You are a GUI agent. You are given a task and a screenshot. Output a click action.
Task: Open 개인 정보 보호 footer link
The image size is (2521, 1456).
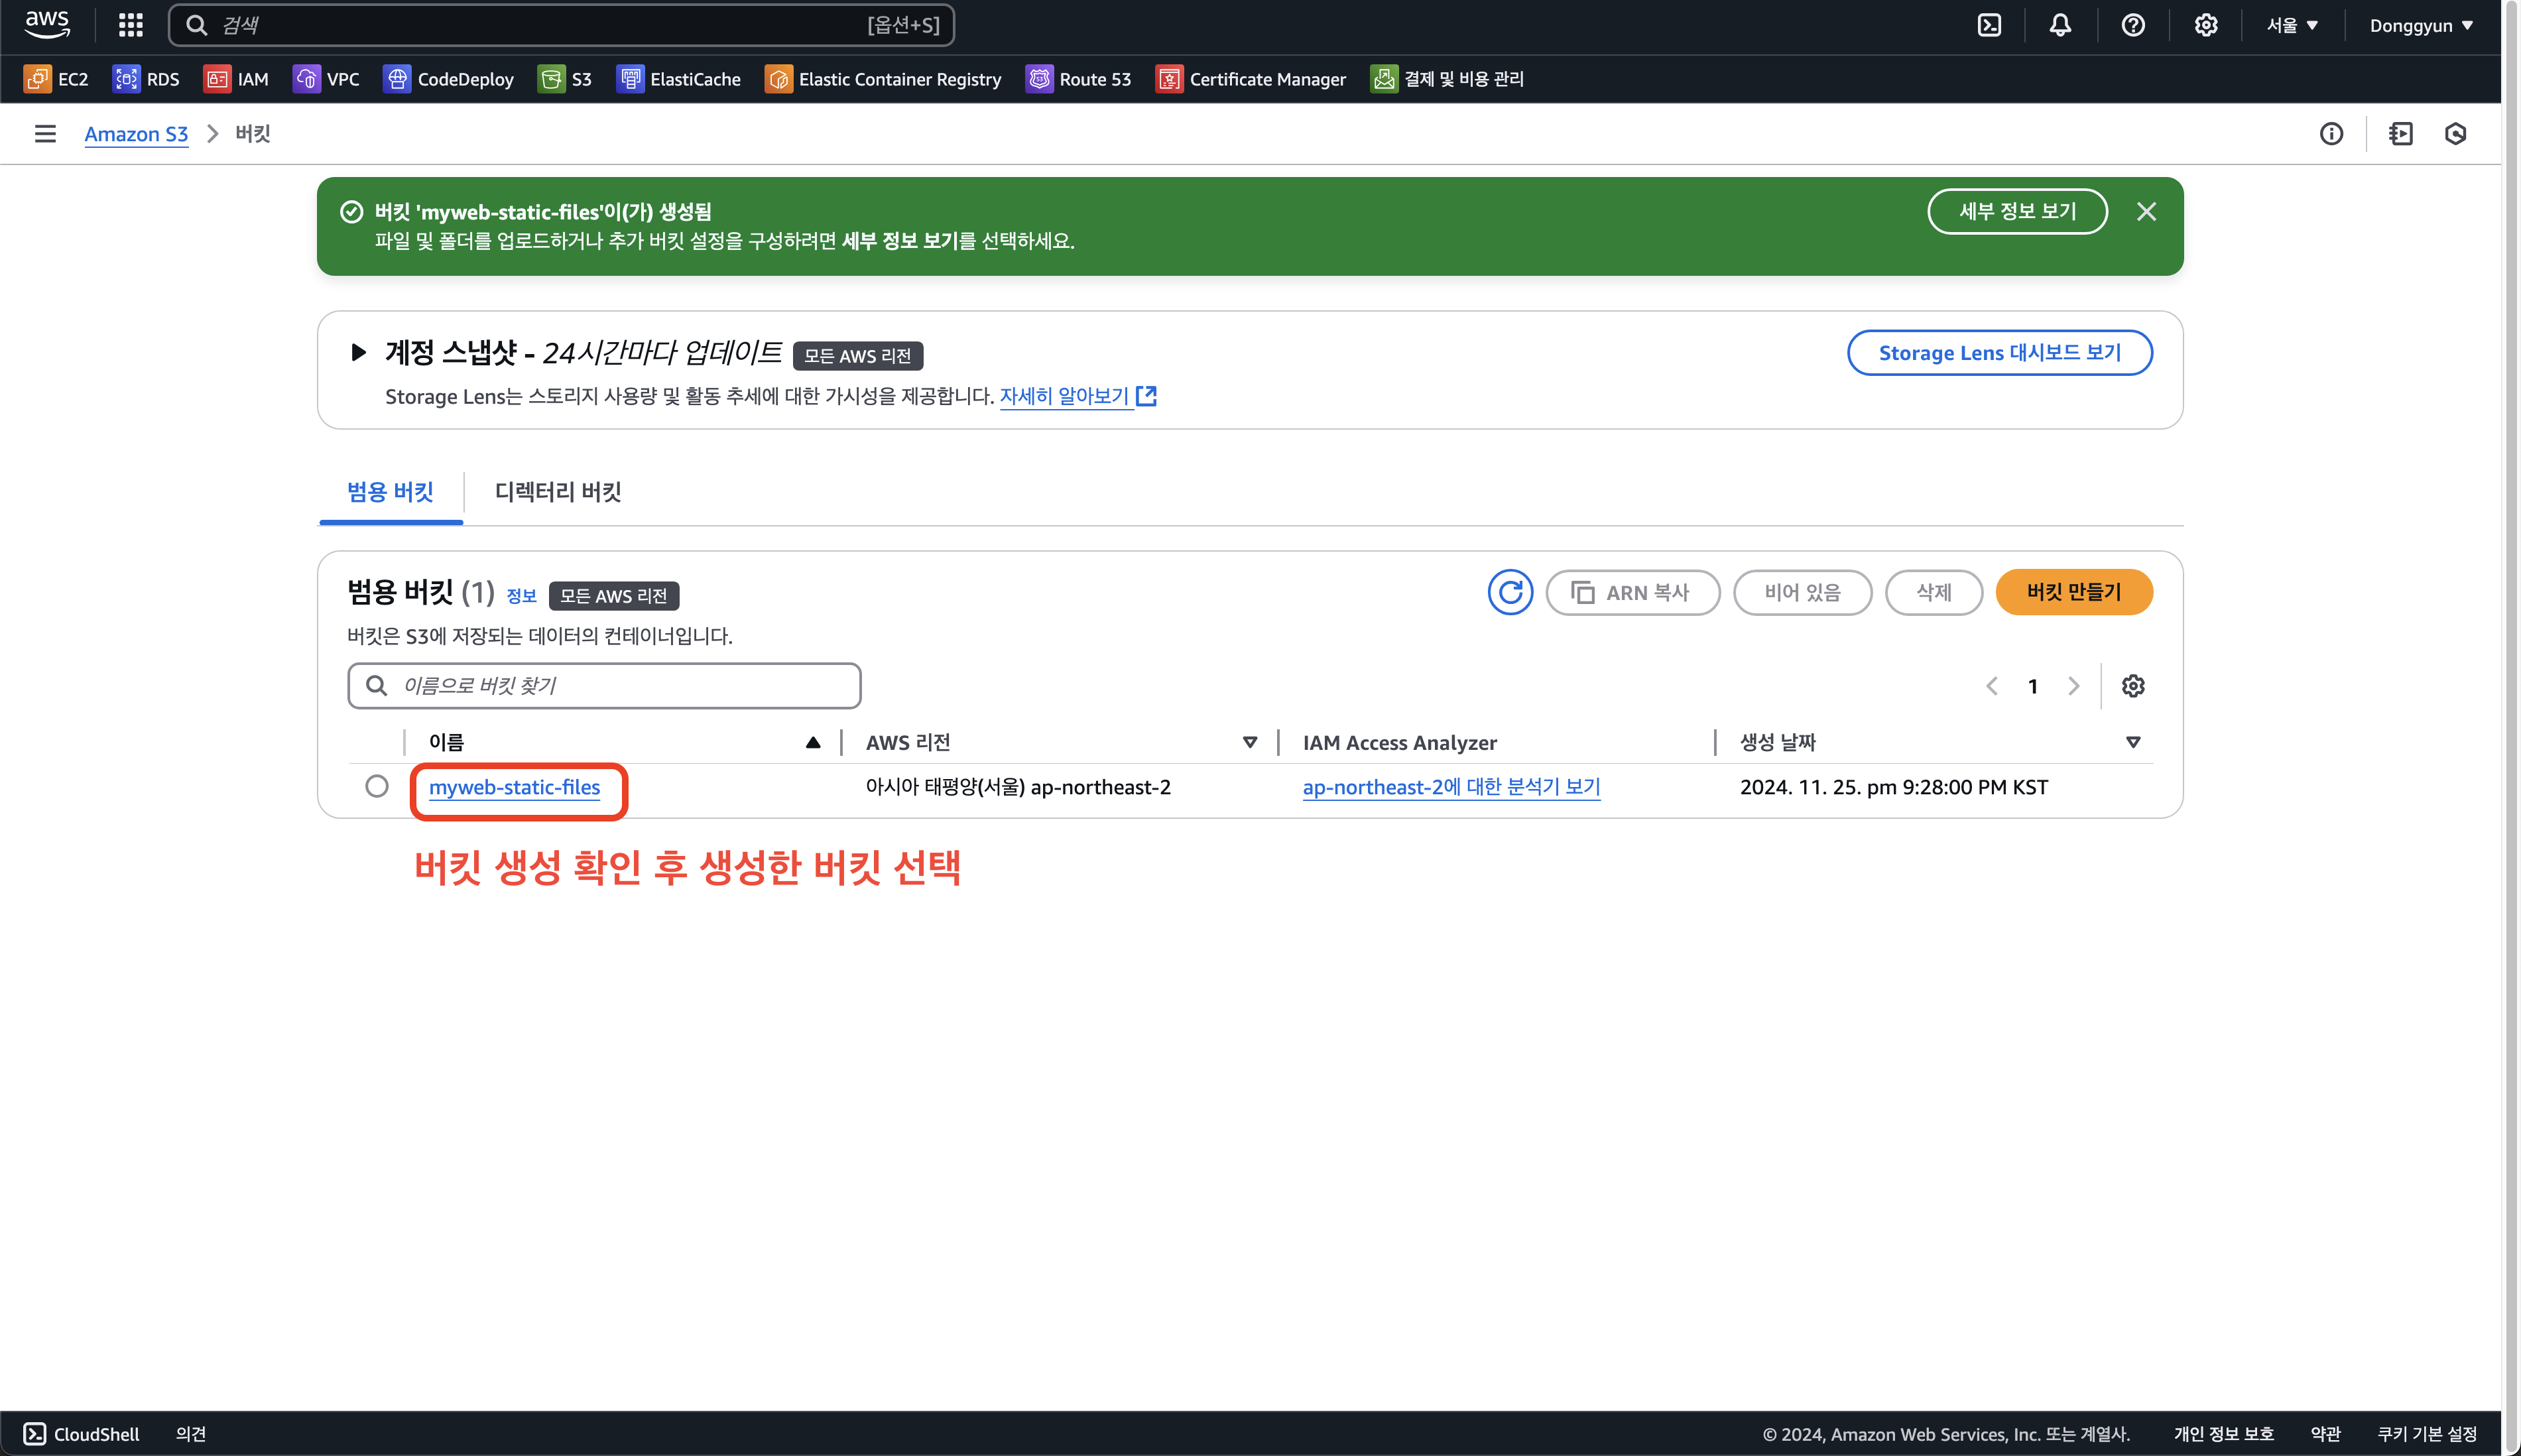[2224, 1434]
